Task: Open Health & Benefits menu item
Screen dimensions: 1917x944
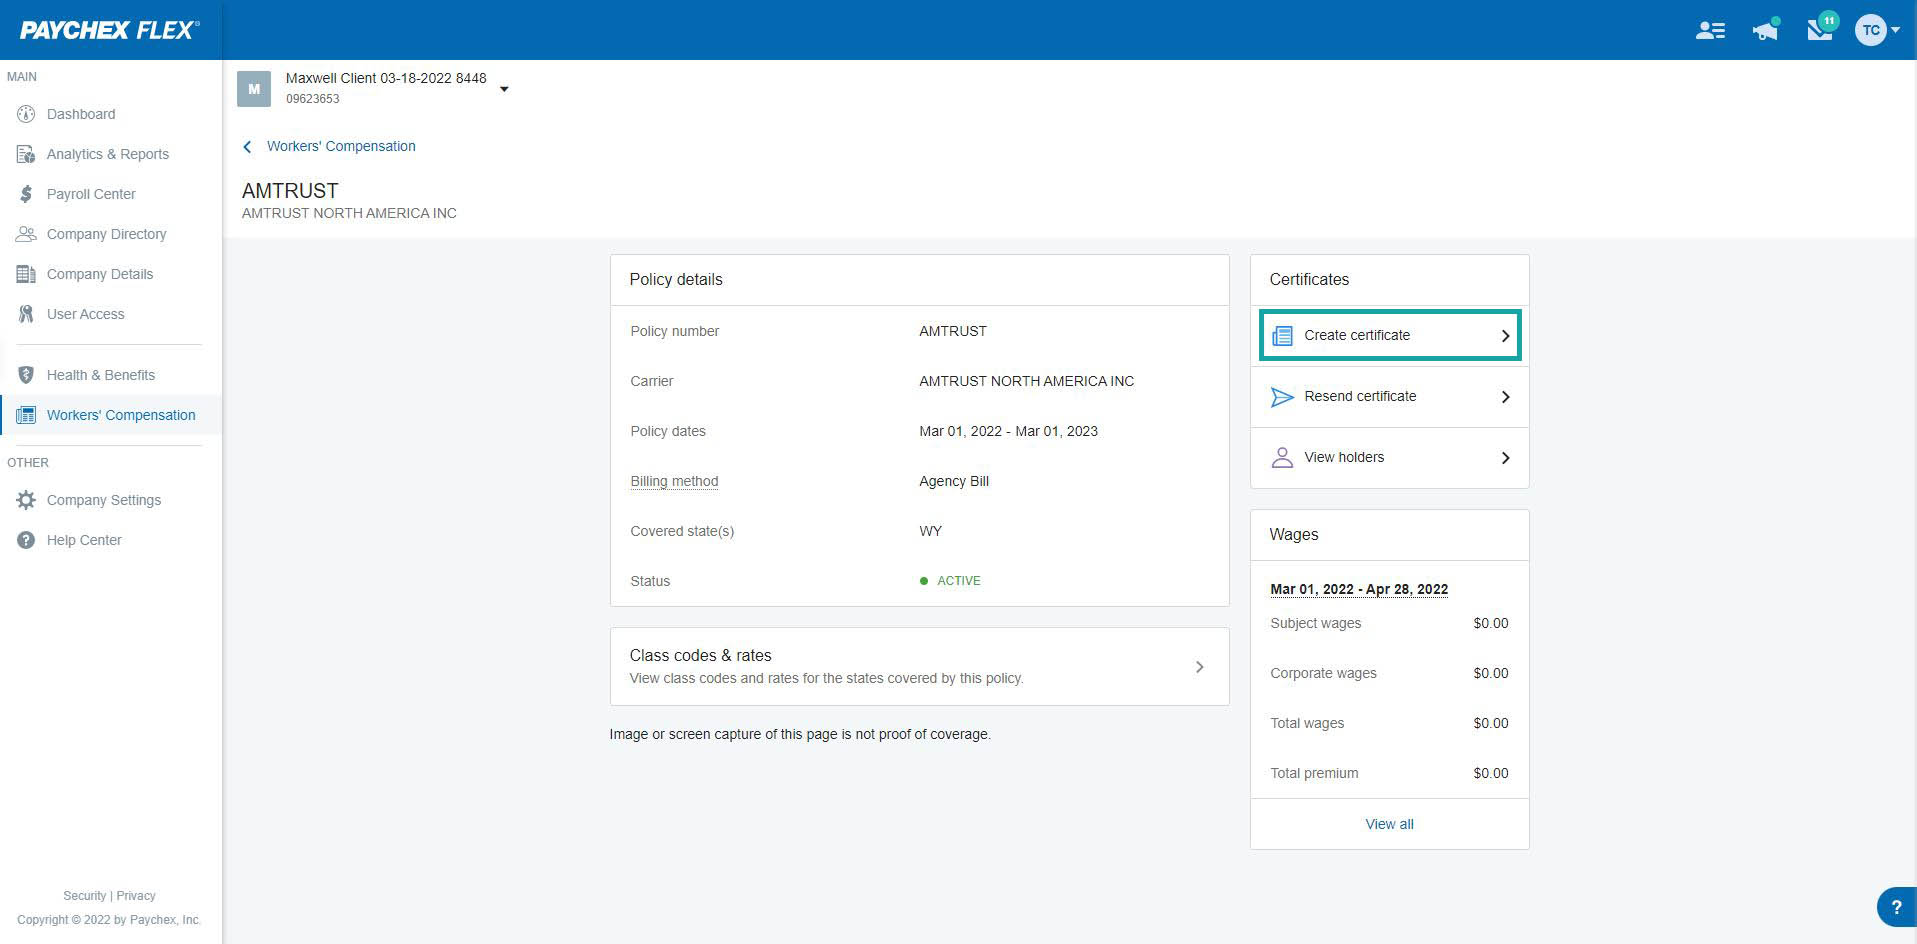Action: [101, 375]
